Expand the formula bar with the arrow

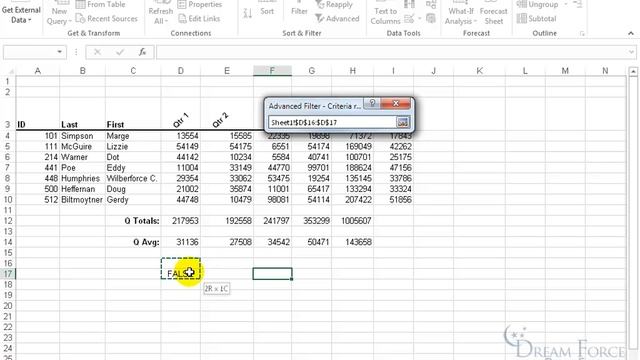click(631, 52)
